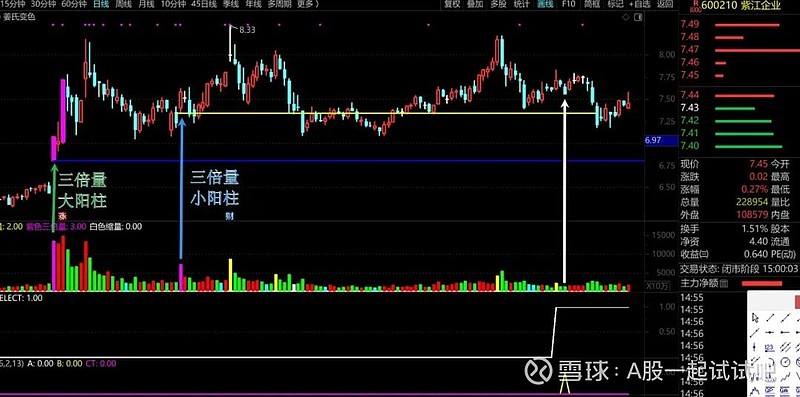The image size is (800, 397).
Task: Select the line segment tool beside the pointer
Action: pos(770,317)
